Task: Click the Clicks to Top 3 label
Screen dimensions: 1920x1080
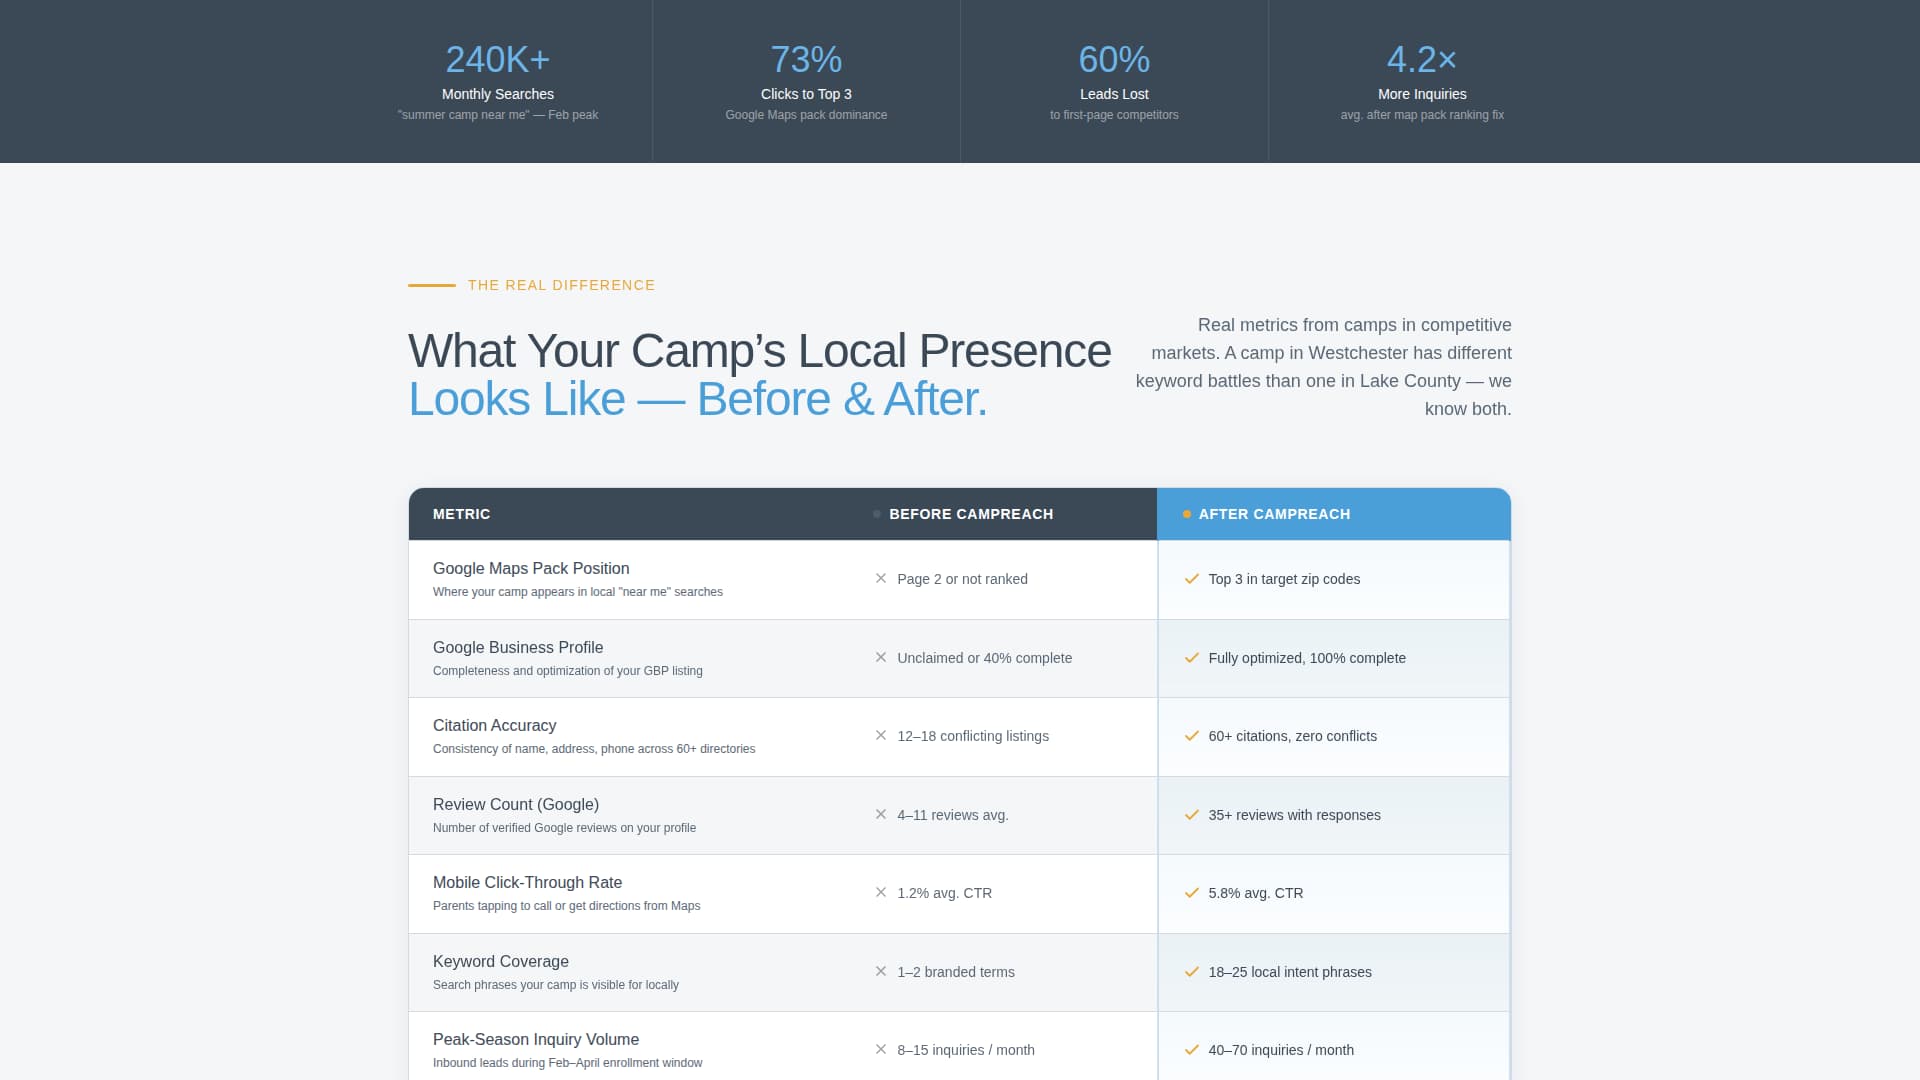Action: click(806, 94)
